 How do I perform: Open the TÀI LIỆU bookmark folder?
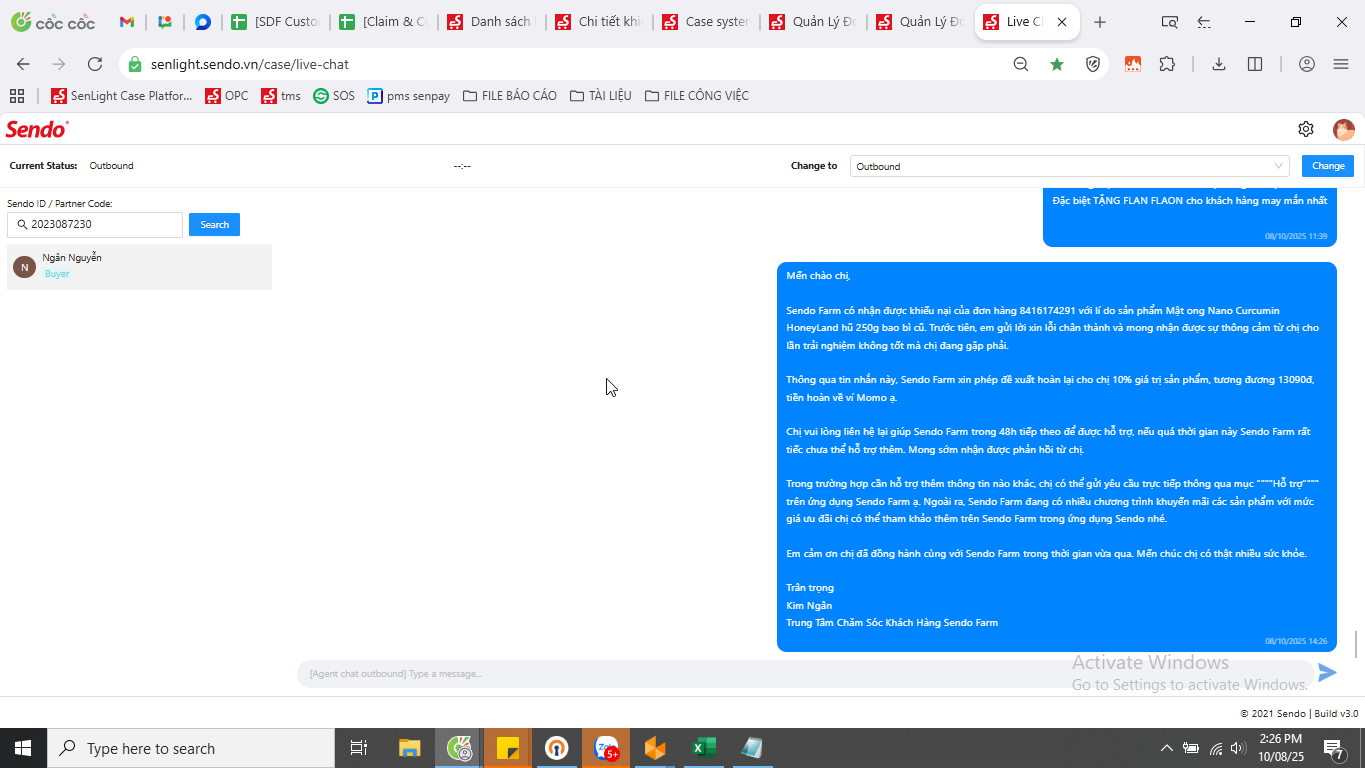[x=601, y=96]
